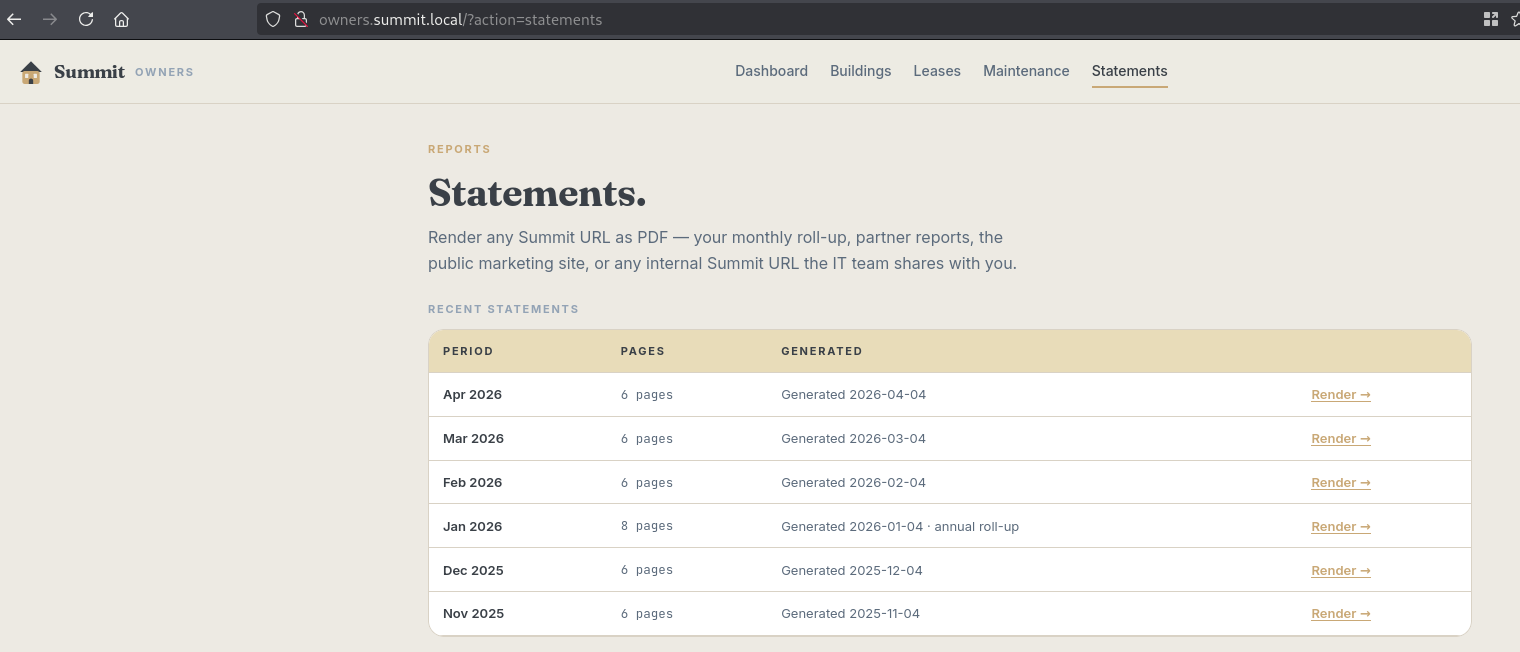Click the Jan 2026 period cell
Viewport: 1520px width, 652px height.
(472, 527)
